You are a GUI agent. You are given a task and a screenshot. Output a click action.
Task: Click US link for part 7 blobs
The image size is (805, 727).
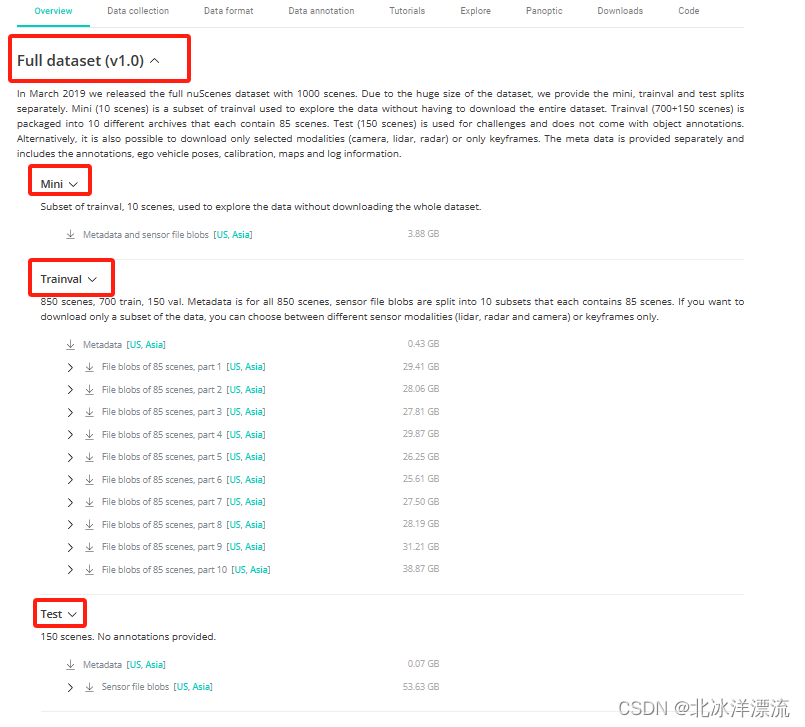pos(235,502)
